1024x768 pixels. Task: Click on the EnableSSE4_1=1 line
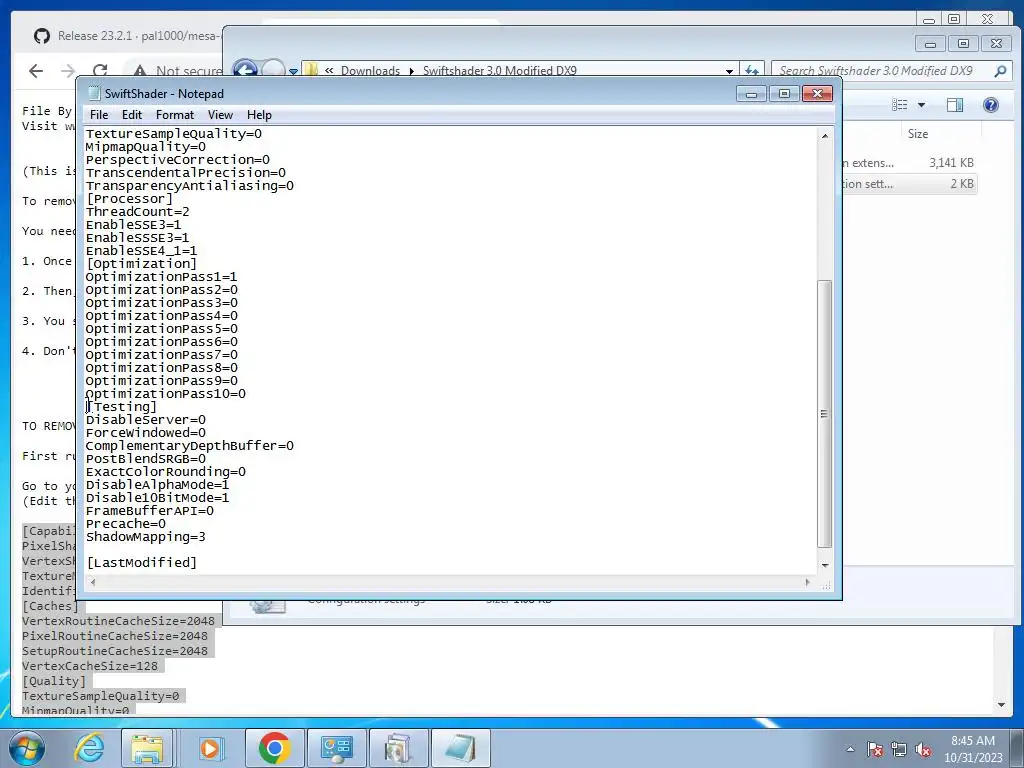tap(141, 251)
